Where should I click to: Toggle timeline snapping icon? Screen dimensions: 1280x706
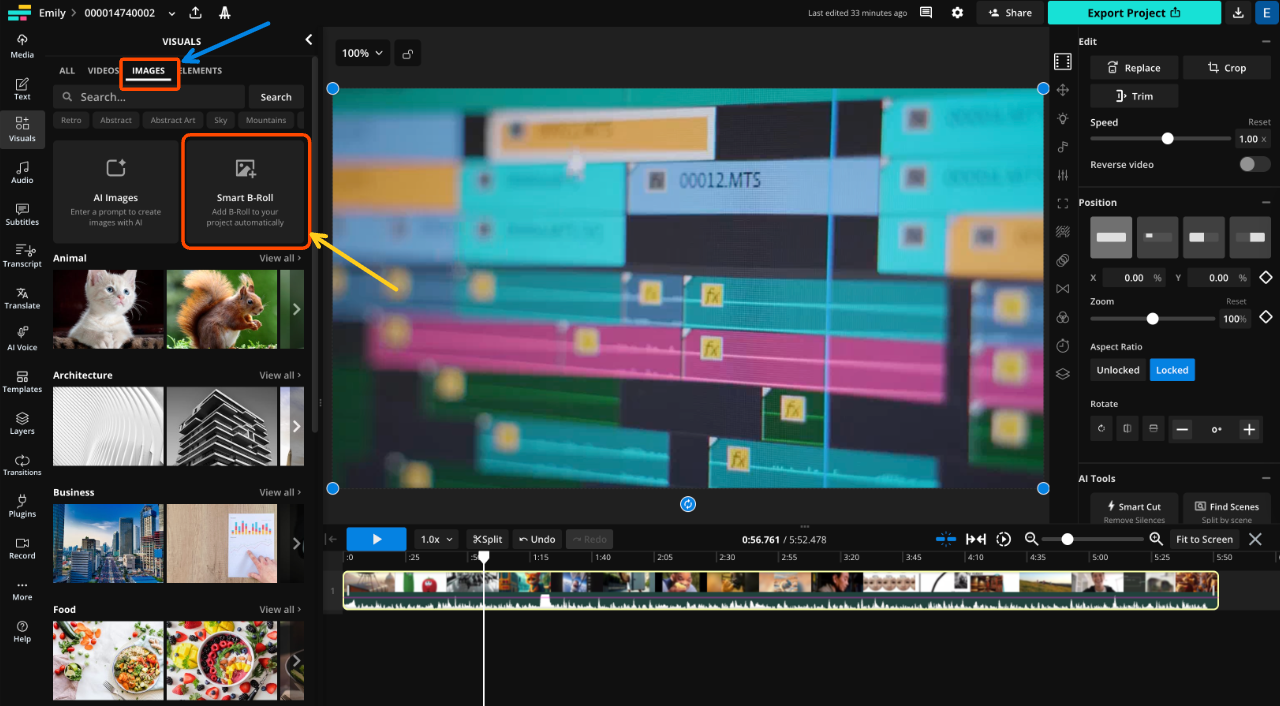click(945, 539)
